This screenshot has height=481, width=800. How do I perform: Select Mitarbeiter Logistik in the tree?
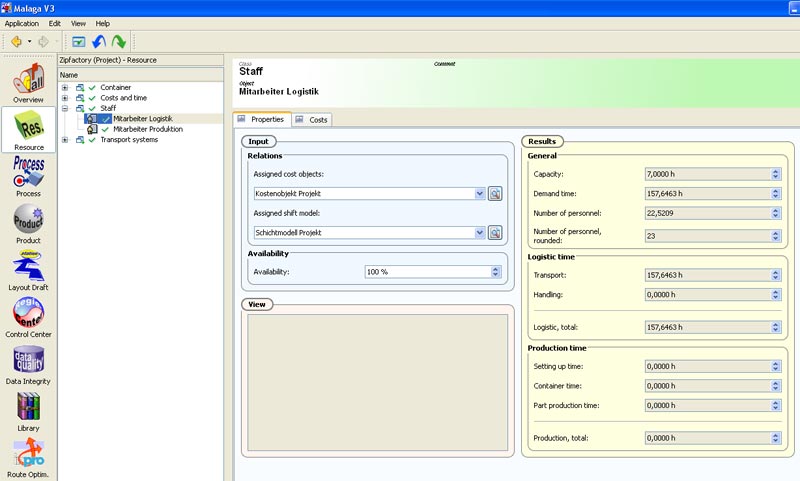click(143, 119)
